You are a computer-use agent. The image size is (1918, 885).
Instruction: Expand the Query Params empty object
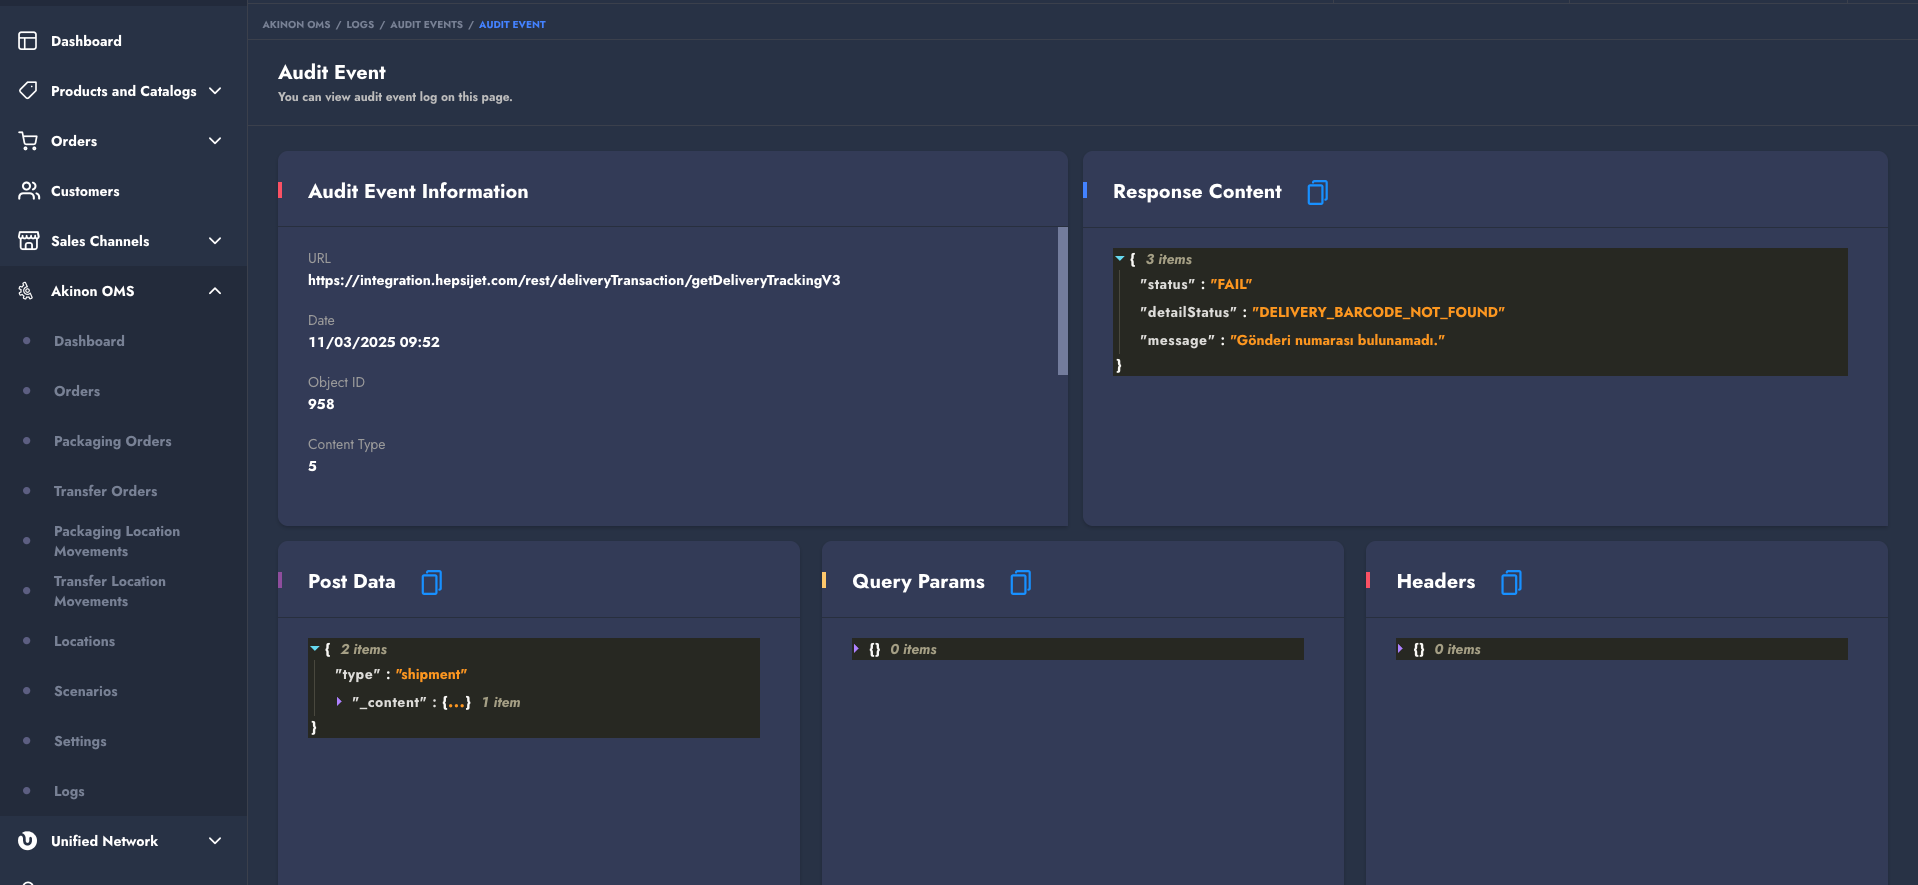point(857,649)
